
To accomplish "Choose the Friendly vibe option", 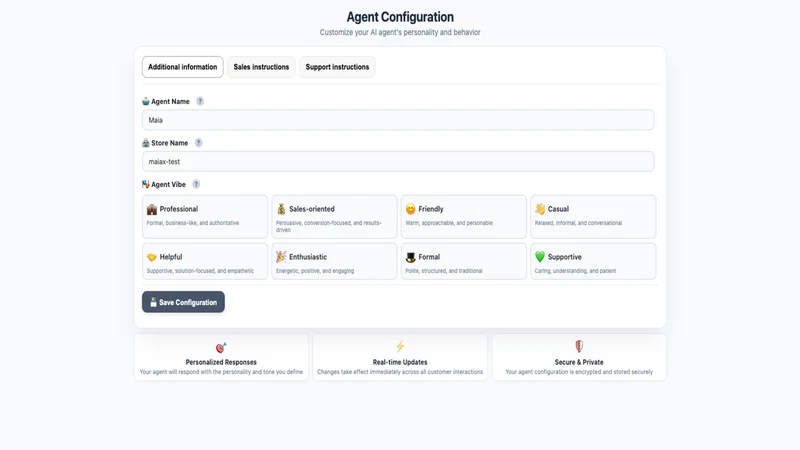I will point(464,217).
